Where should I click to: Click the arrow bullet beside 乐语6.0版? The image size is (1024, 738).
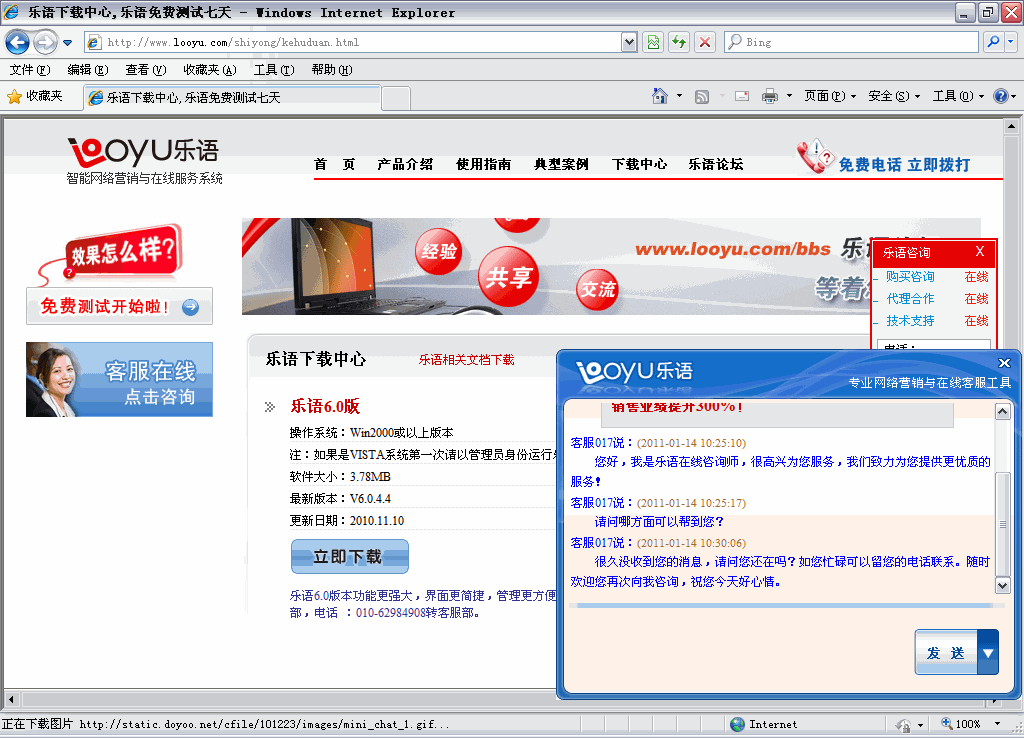269,407
